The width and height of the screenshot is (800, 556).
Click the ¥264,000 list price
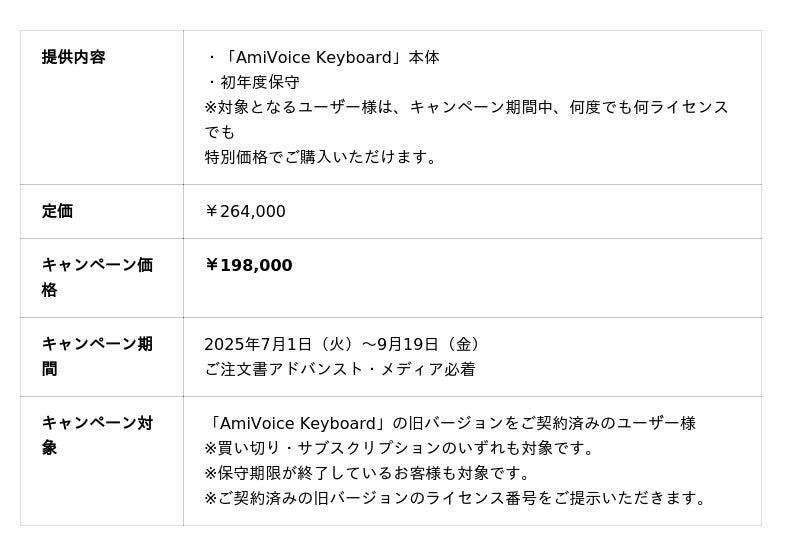(x=245, y=211)
